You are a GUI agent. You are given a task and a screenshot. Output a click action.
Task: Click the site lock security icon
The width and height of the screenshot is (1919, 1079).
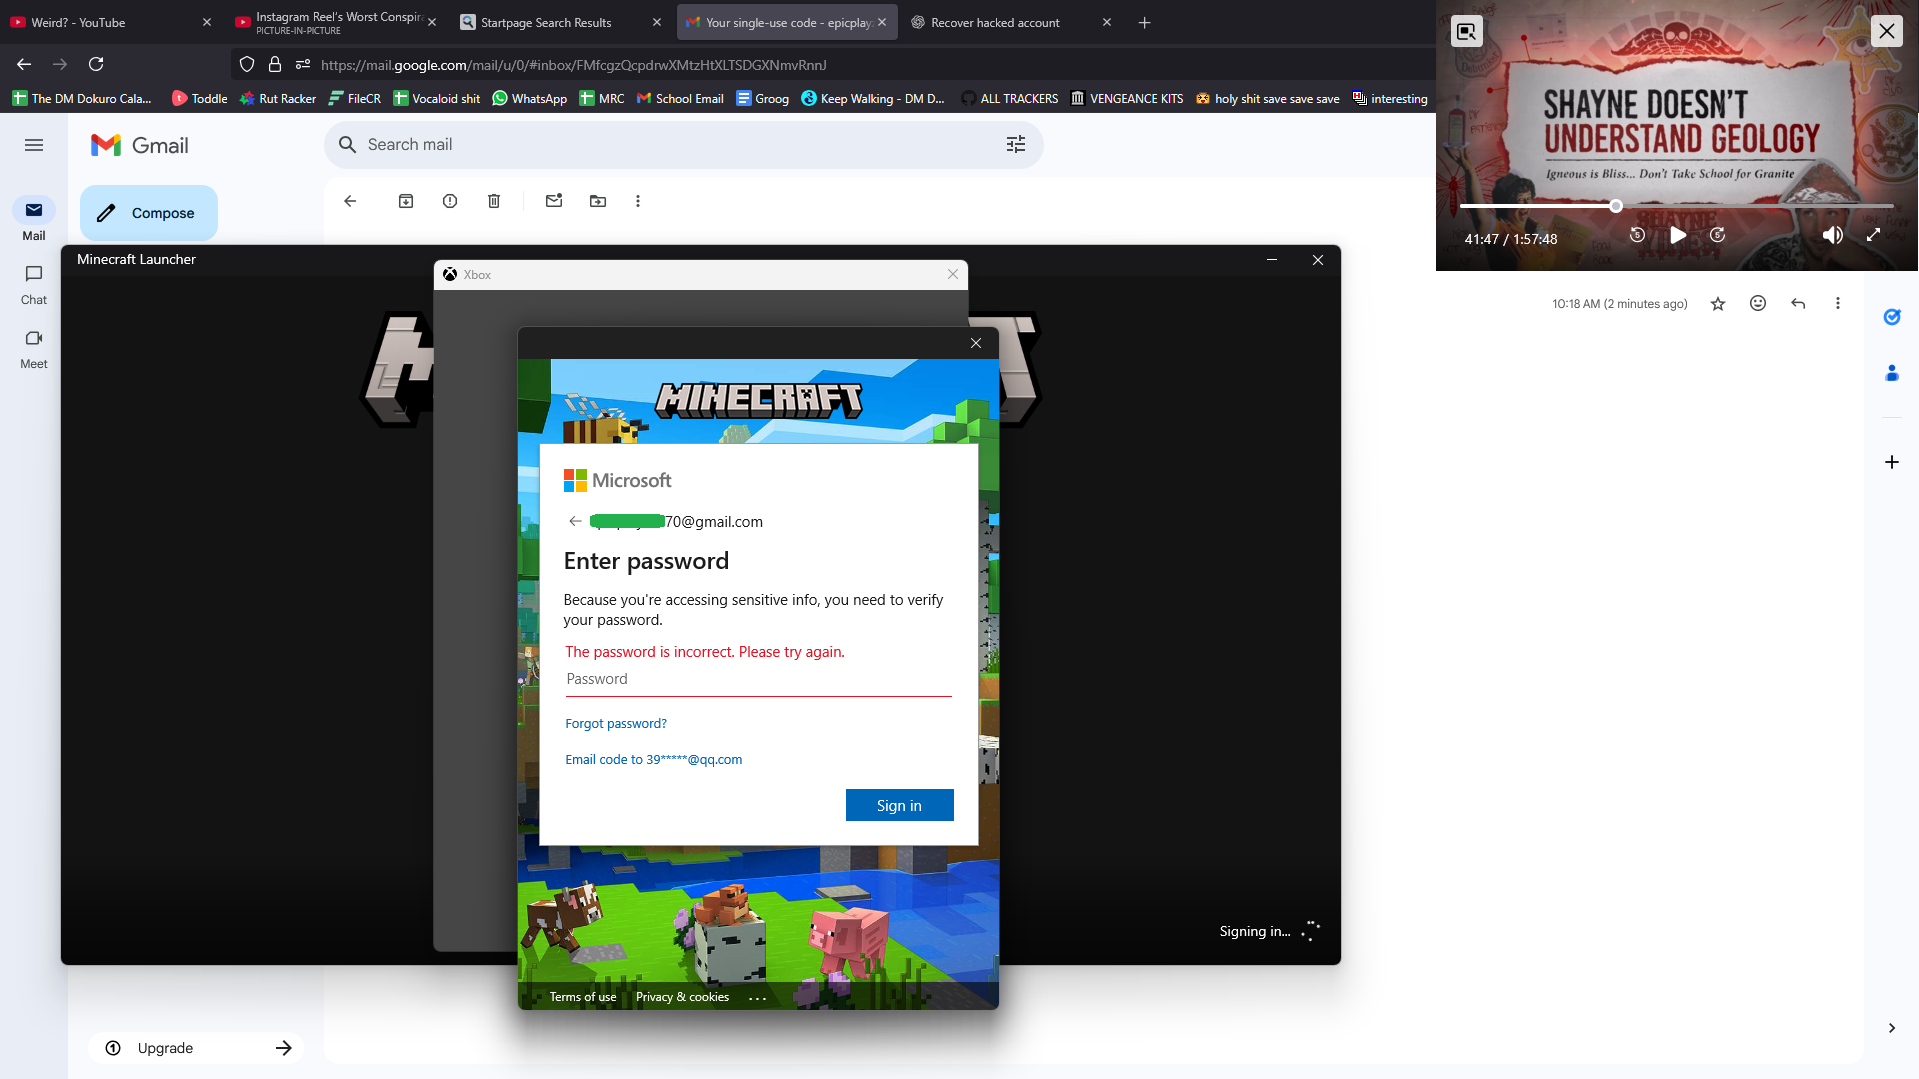(x=275, y=64)
